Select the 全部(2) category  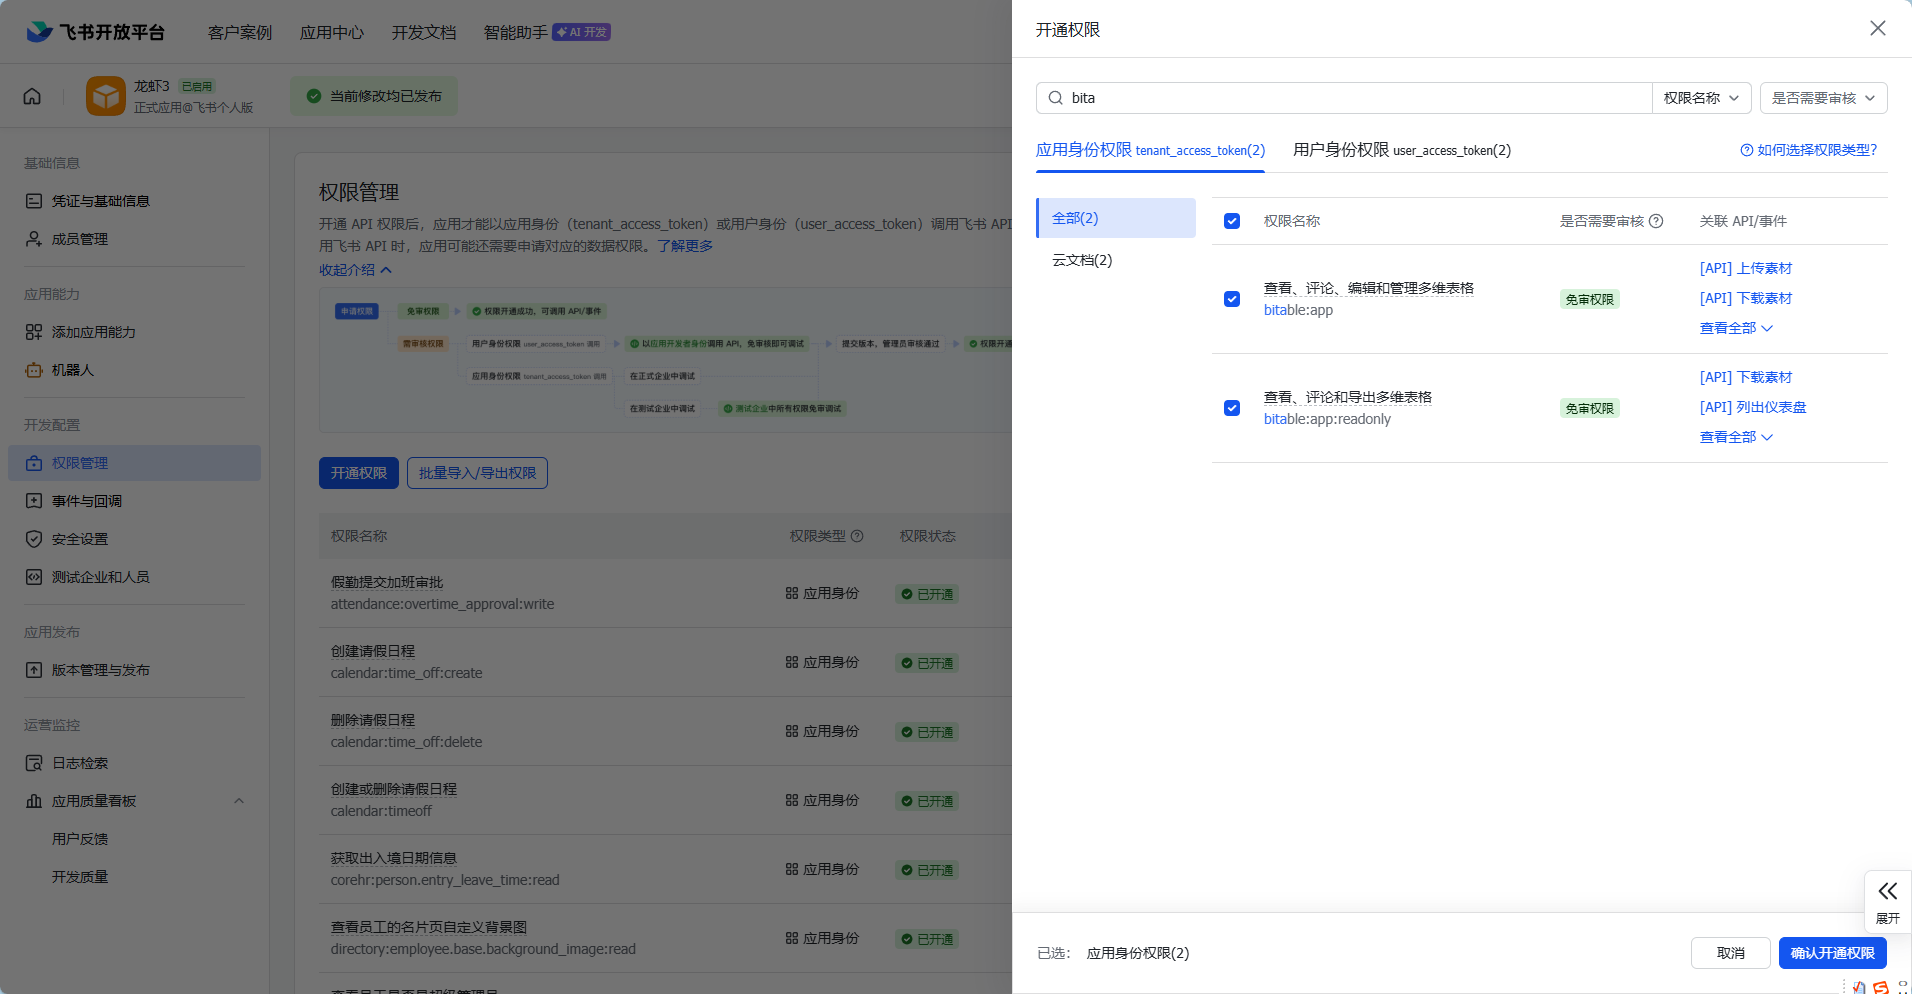[1116, 218]
